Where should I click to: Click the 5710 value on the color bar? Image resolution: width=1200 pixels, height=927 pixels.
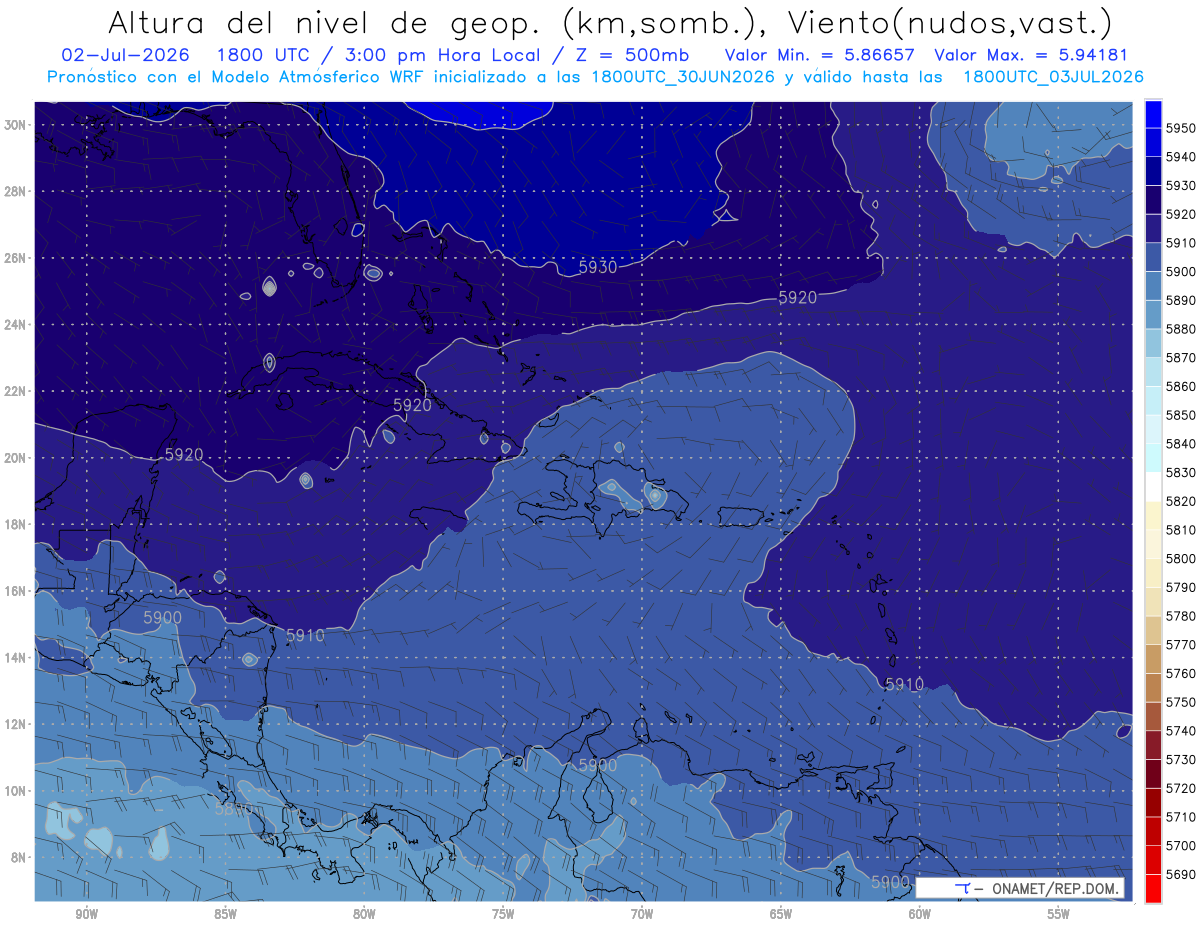point(1181,816)
